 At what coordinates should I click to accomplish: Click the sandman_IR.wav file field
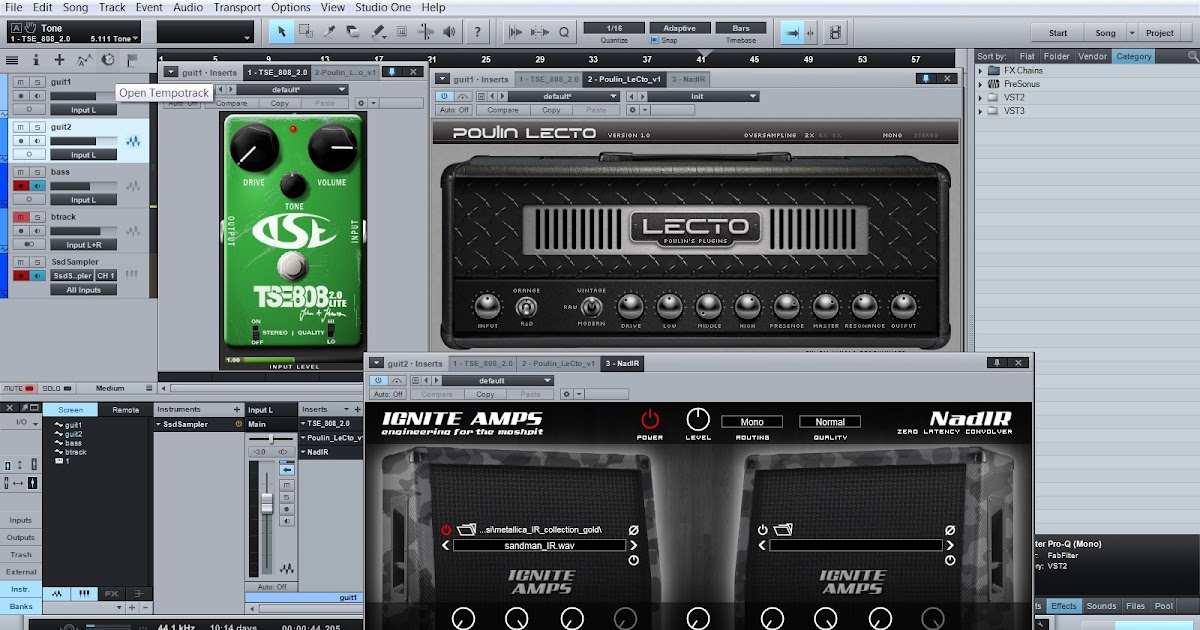point(539,546)
